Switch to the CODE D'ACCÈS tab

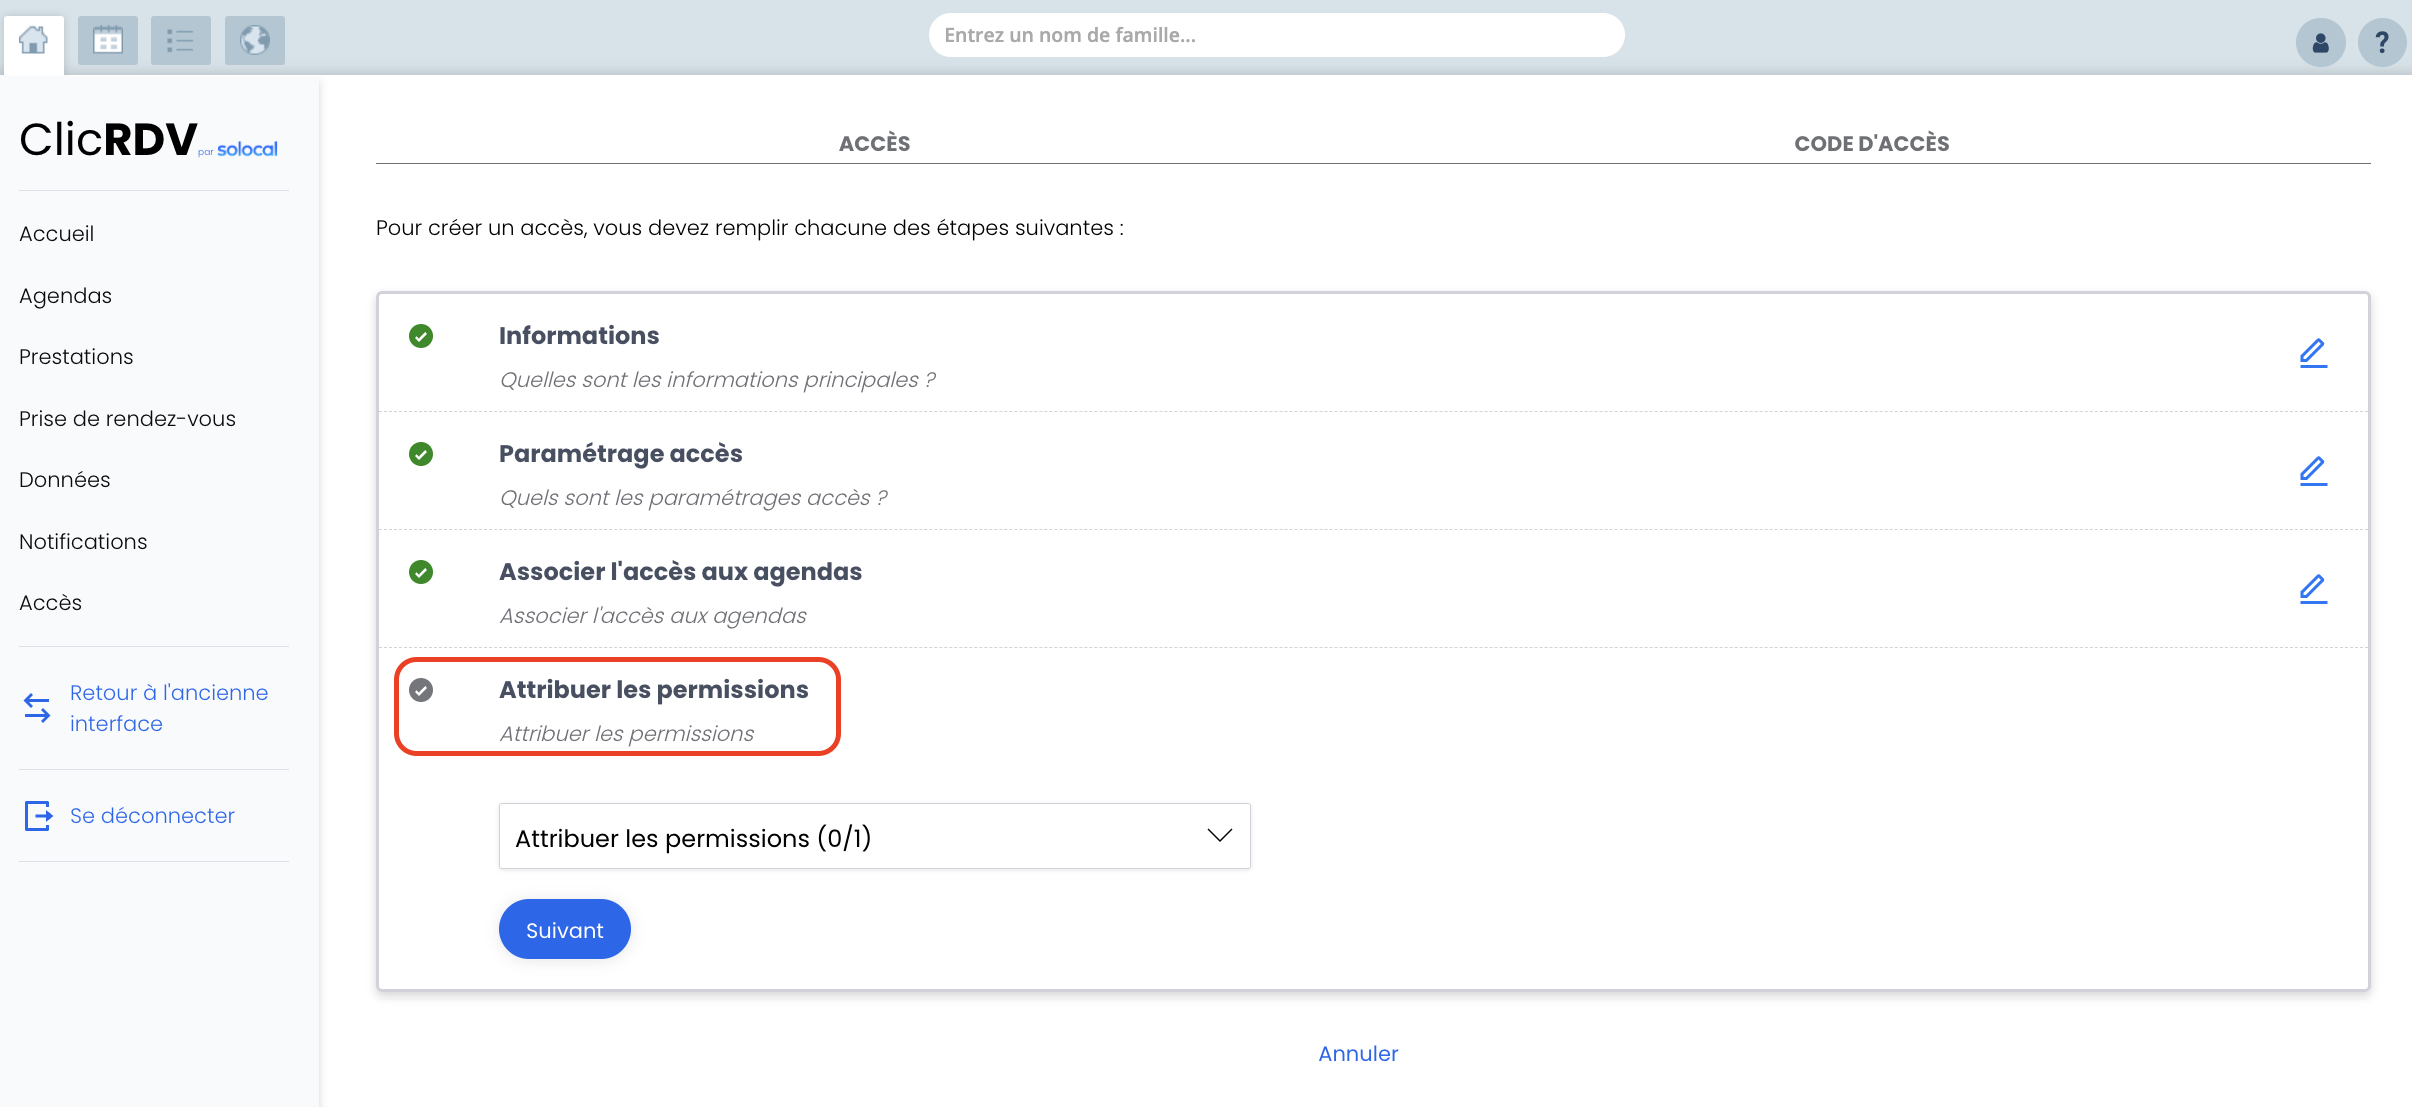pyautogui.click(x=1871, y=143)
